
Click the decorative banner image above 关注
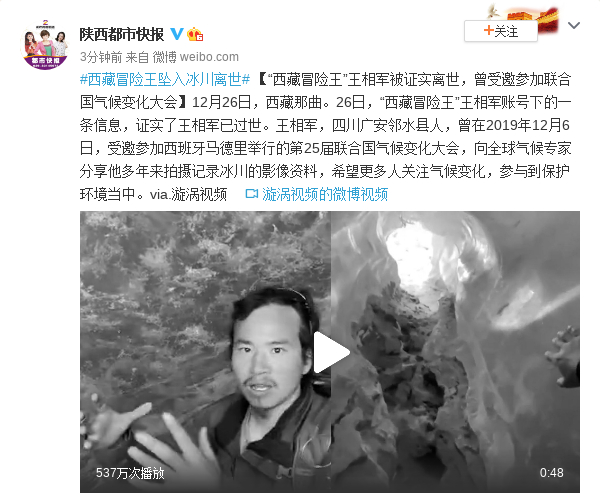524,15
